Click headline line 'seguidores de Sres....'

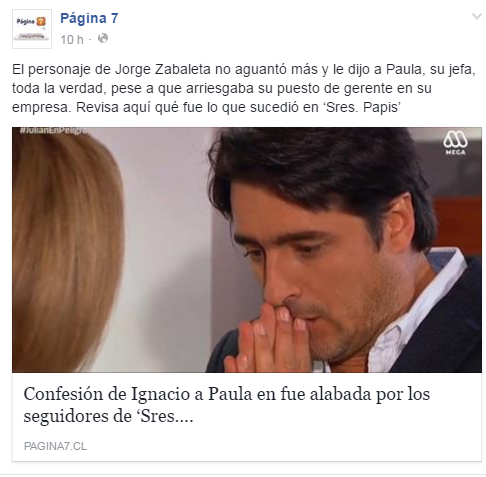[108, 416]
